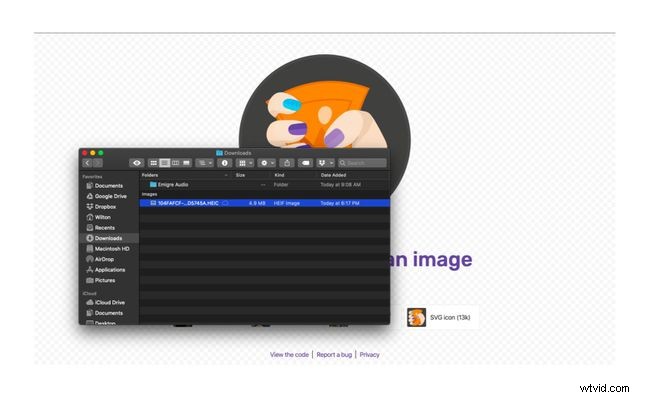Viewport: 650px width, 398px height.
Task: Click the Finder Search field
Action: point(362,163)
